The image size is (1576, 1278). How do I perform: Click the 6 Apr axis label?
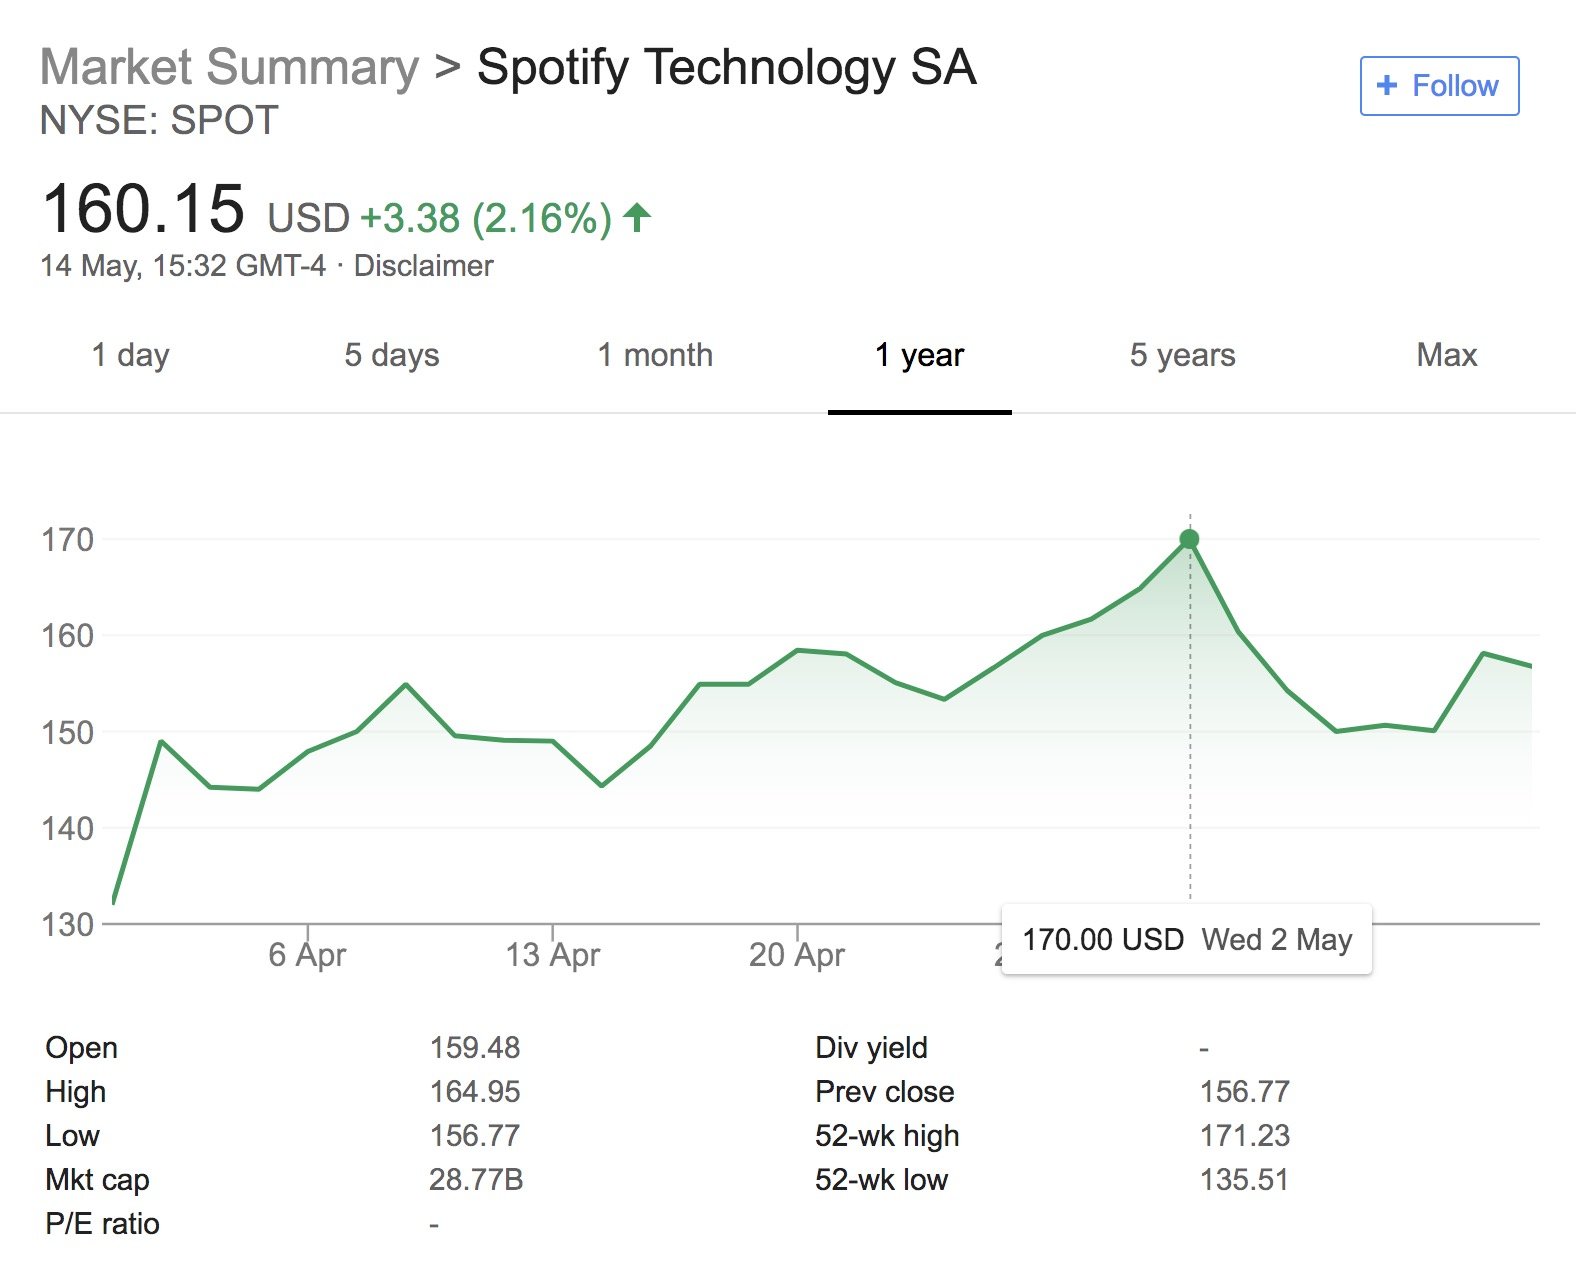click(x=307, y=955)
